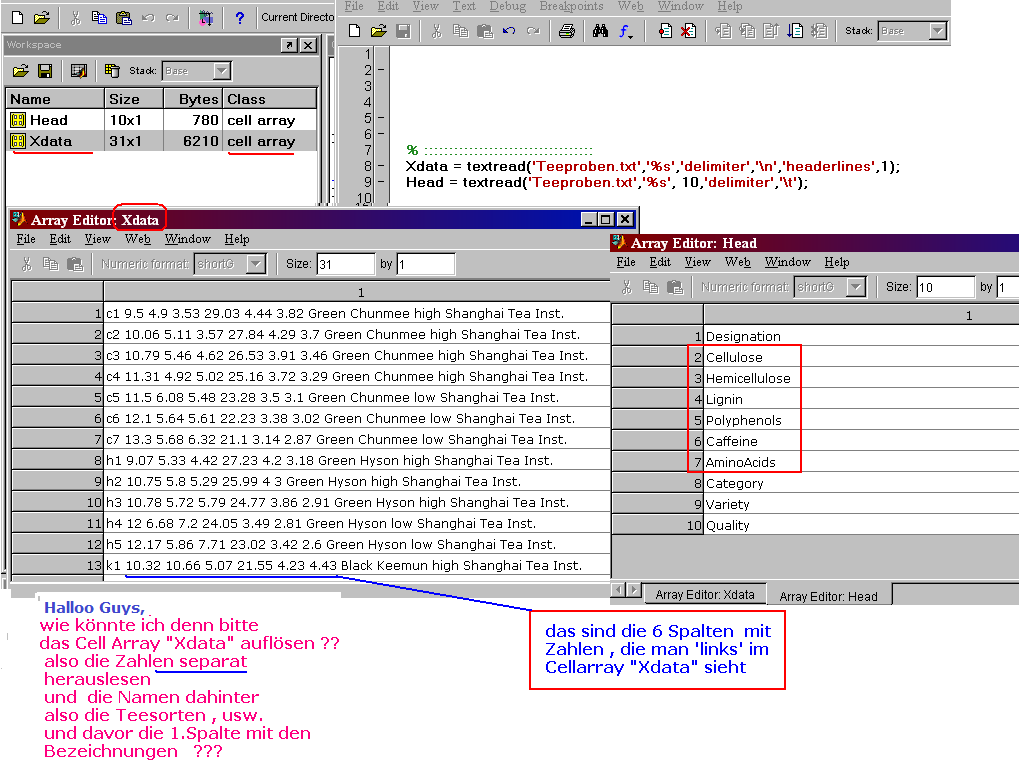Open Numeric format dropdown in Xdata editor

256,264
